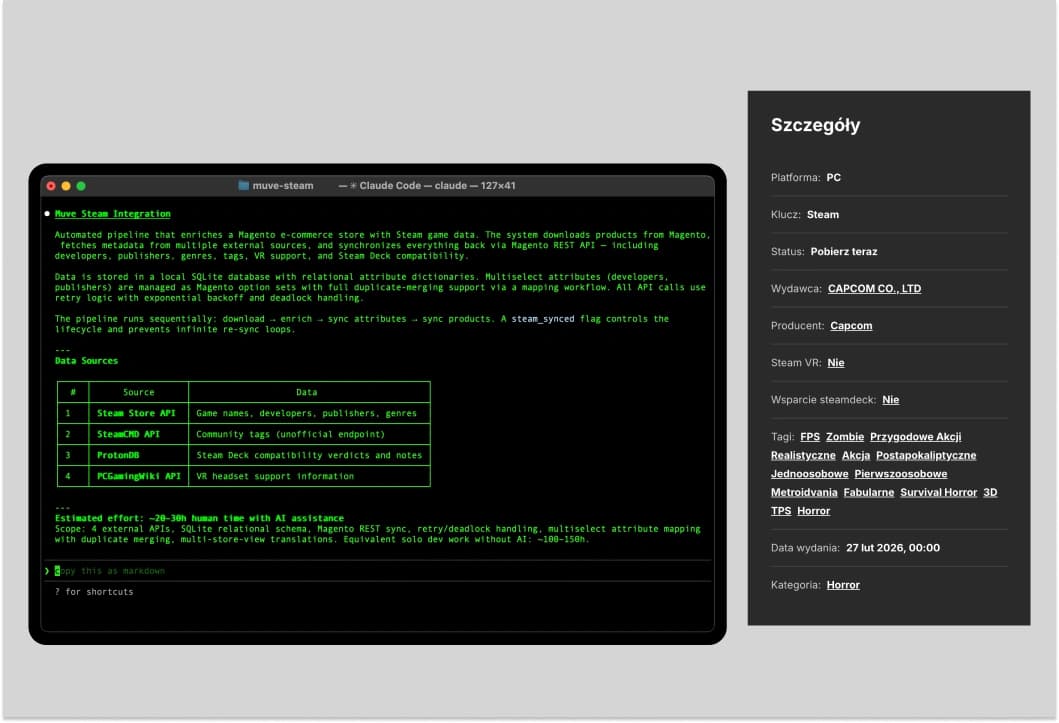Open the CAPCOM CO., LTD publisher link
The width and height of the screenshot is (1059, 723).
point(874,289)
